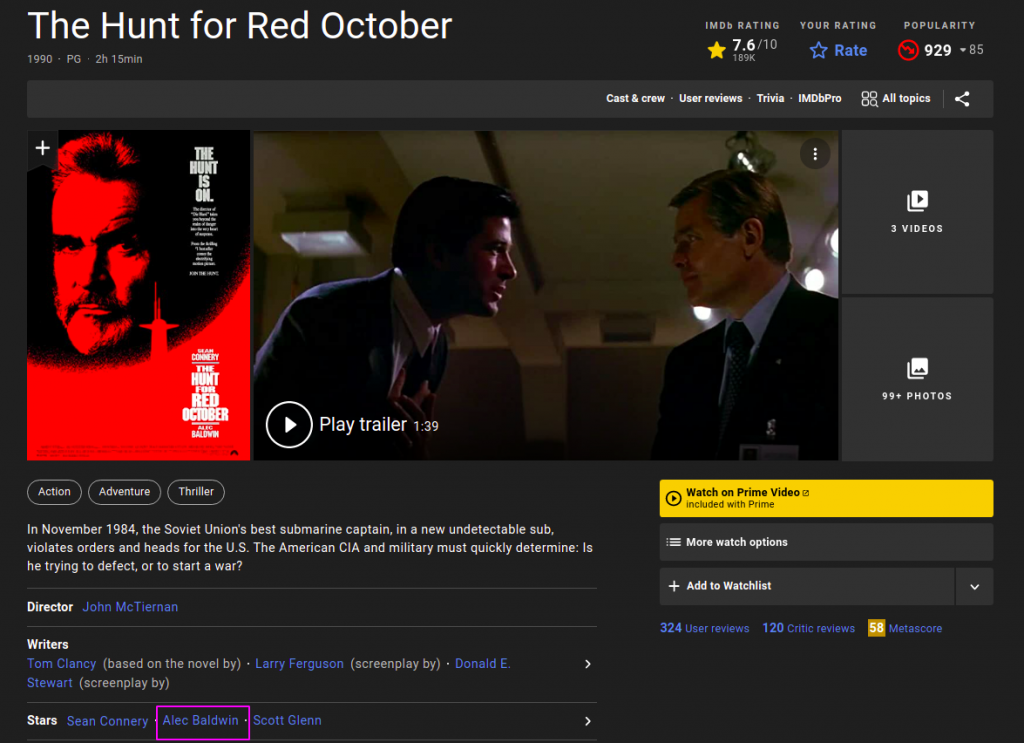Click the popularity trending icon

tap(908, 50)
